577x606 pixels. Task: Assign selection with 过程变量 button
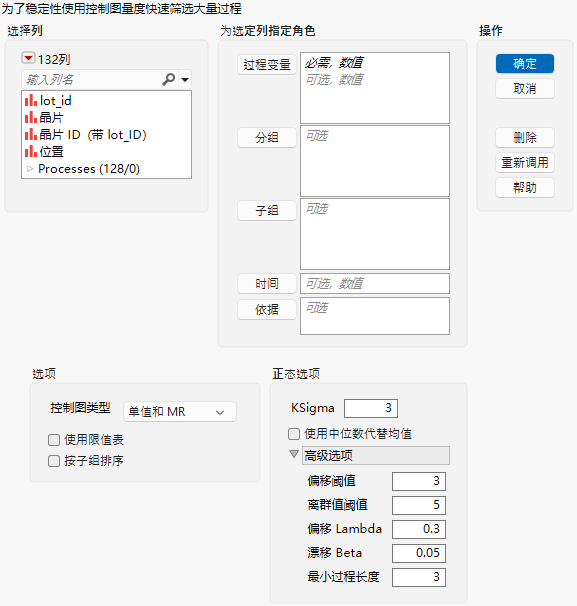click(x=267, y=65)
